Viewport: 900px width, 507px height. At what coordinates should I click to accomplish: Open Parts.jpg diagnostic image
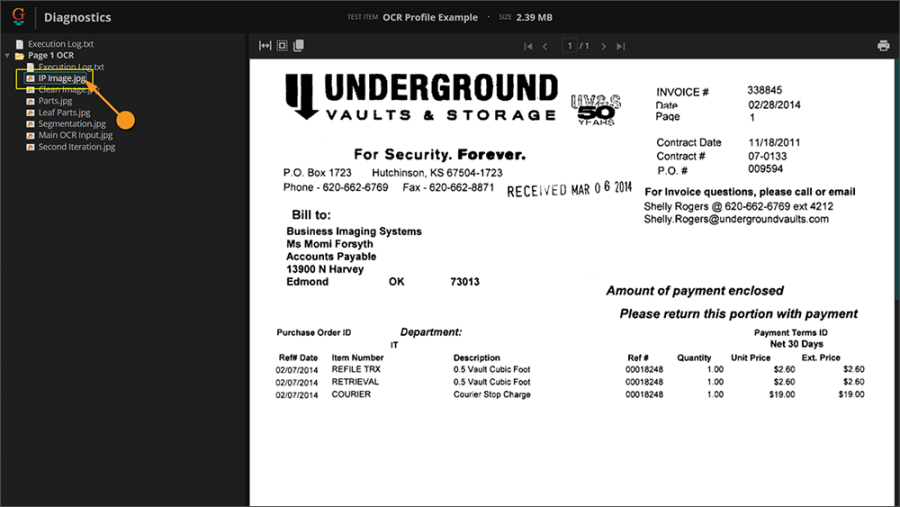pyautogui.click(x=55, y=101)
